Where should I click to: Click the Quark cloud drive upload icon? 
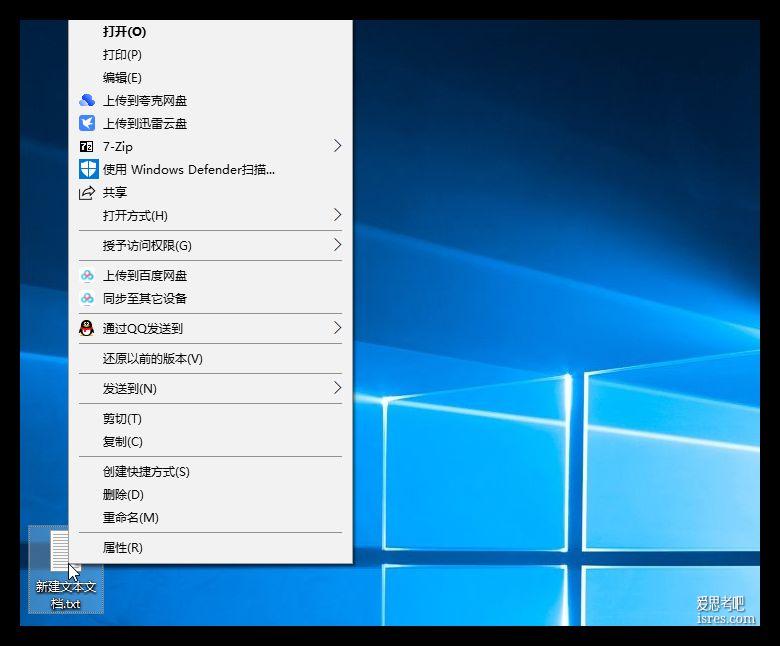coord(87,100)
